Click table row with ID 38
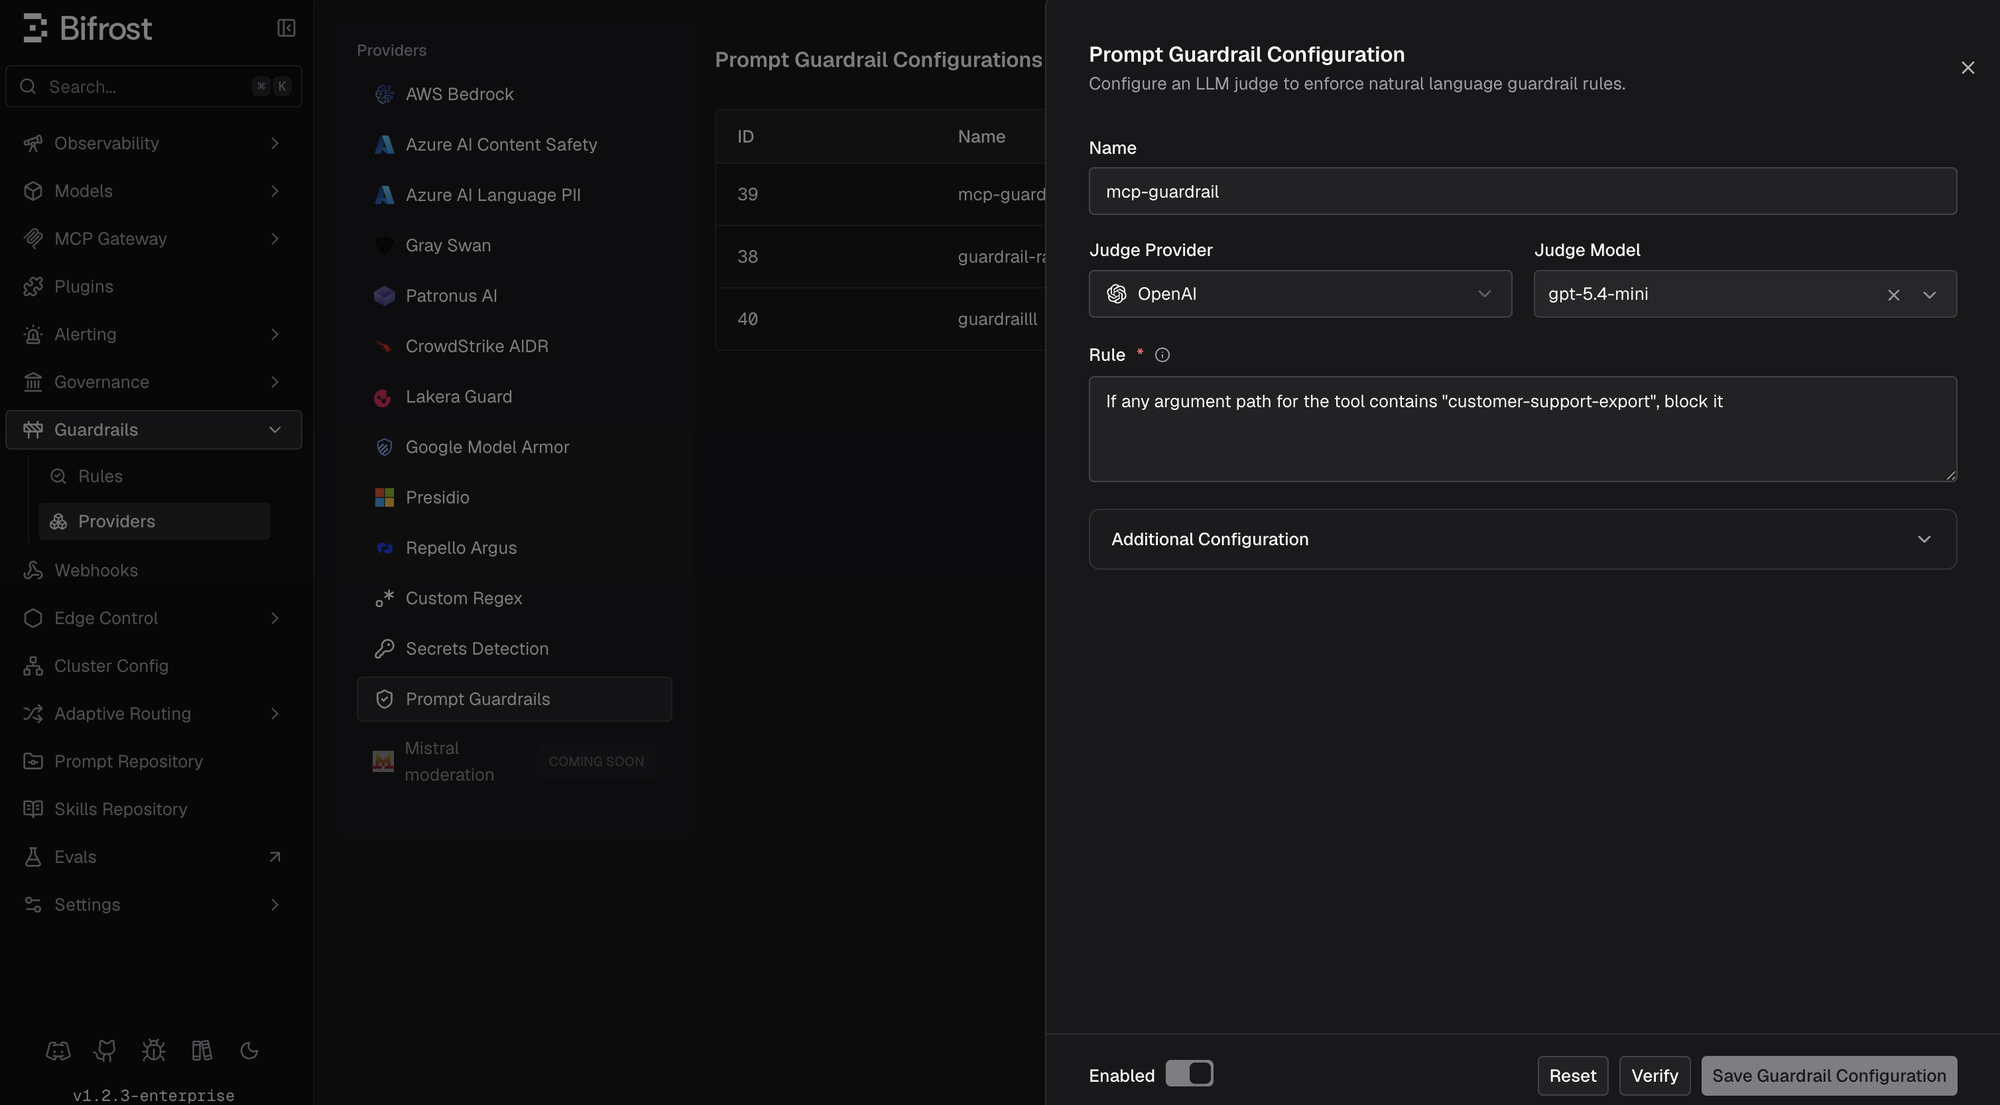 (880, 257)
